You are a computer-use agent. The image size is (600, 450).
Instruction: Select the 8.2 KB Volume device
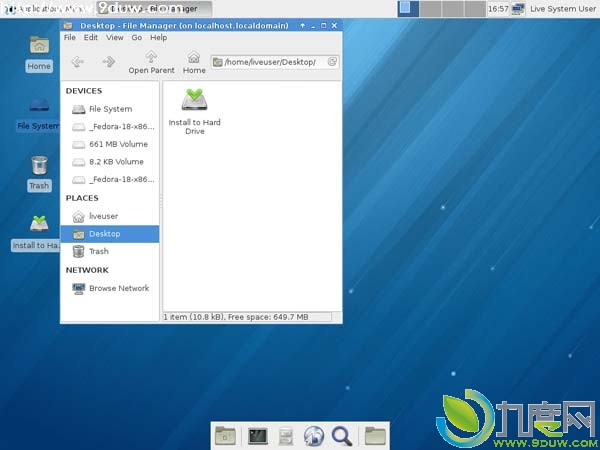point(115,162)
